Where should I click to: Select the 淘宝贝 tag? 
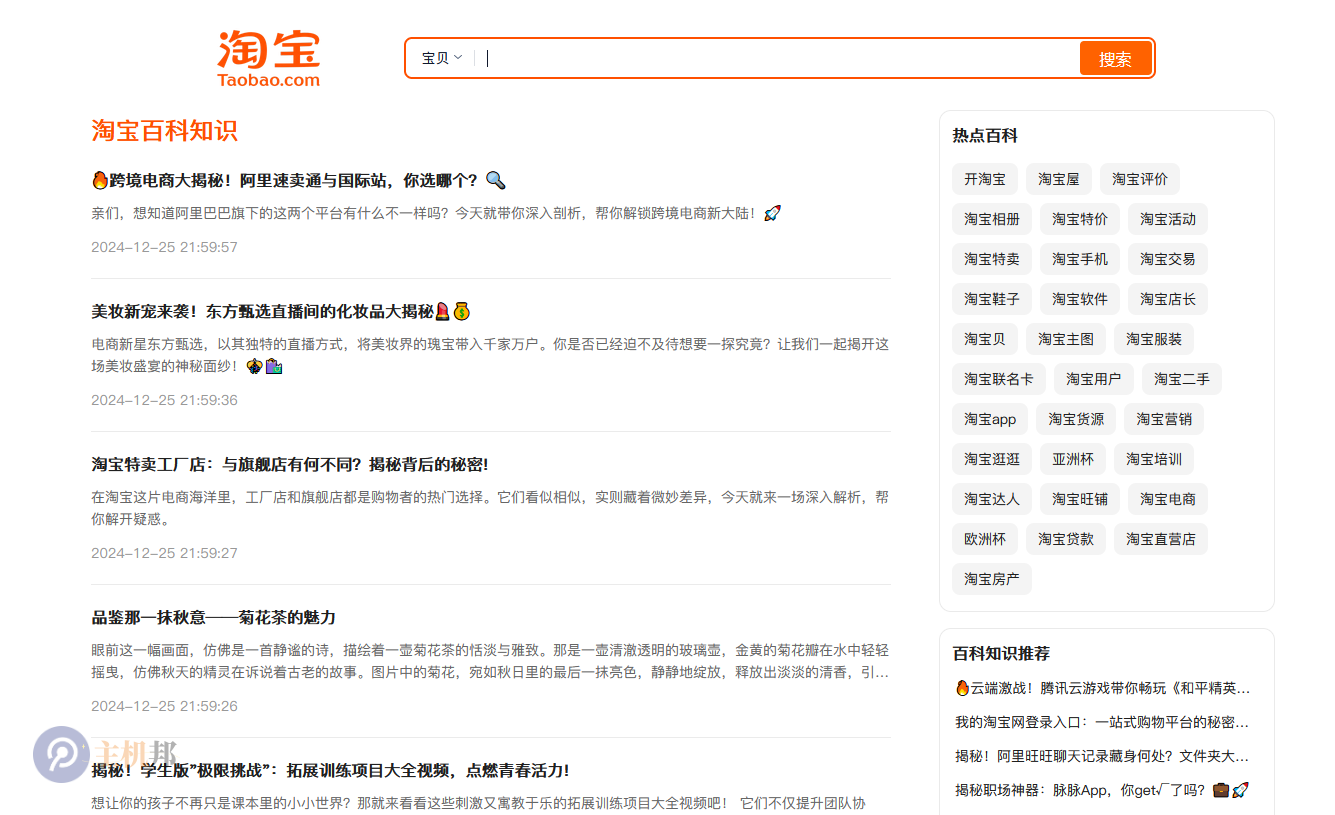coord(985,339)
